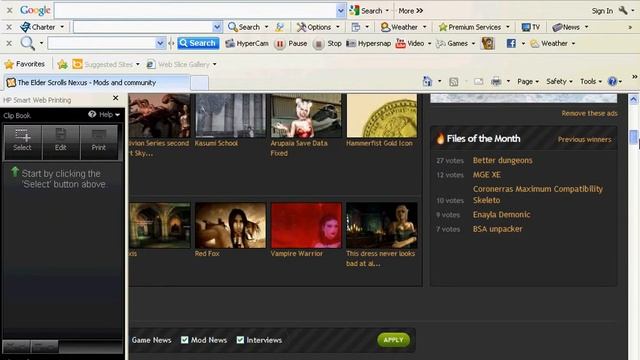Click the IE Home icon
The width and height of the screenshot is (640, 360).
pyautogui.click(x=427, y=81)
